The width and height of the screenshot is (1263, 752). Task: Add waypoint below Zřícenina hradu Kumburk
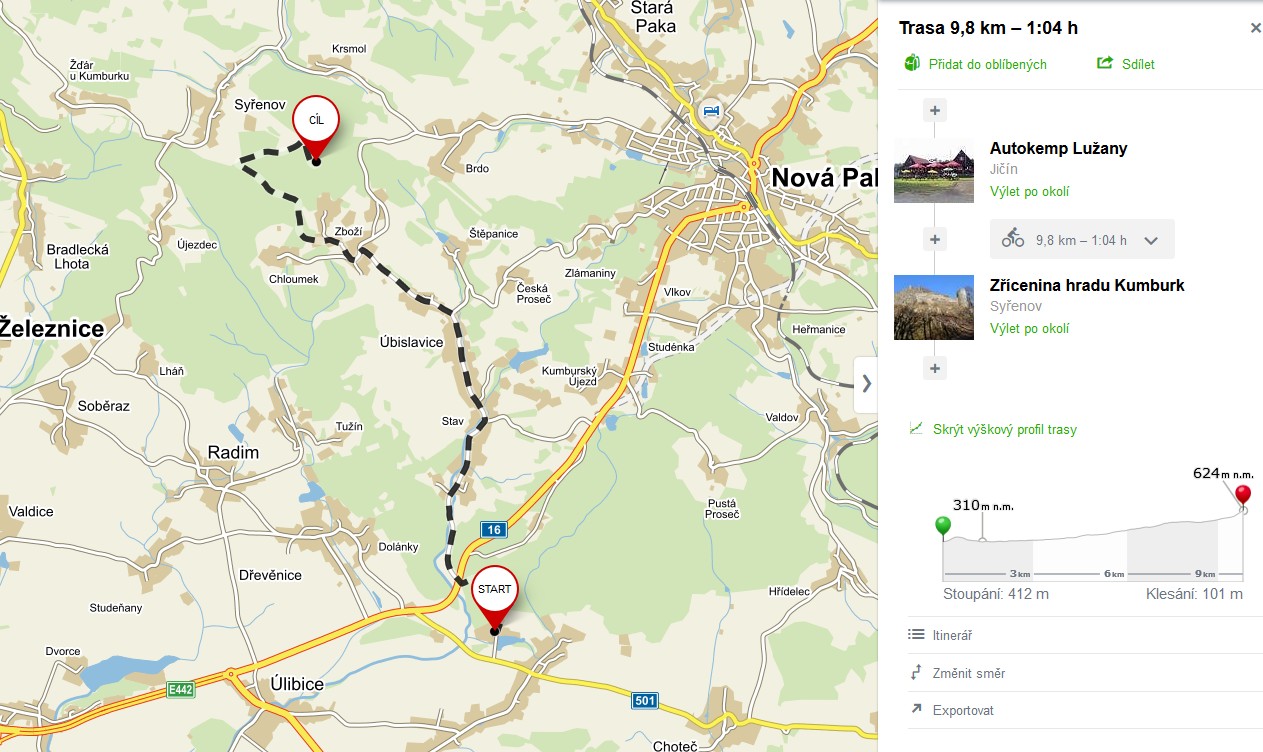point(935,368)
